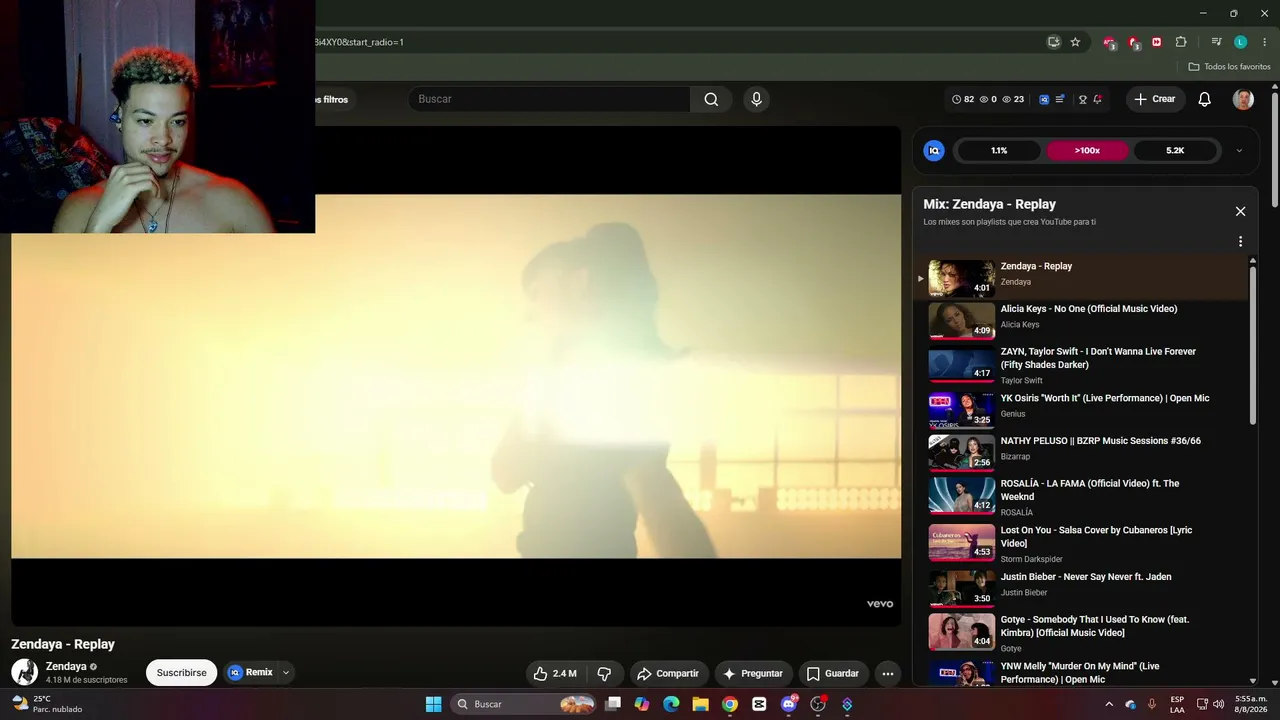The height and width of the screenshot is (720, 1280).
Task: Click the Preguntar button
Action: click(753, 673)
